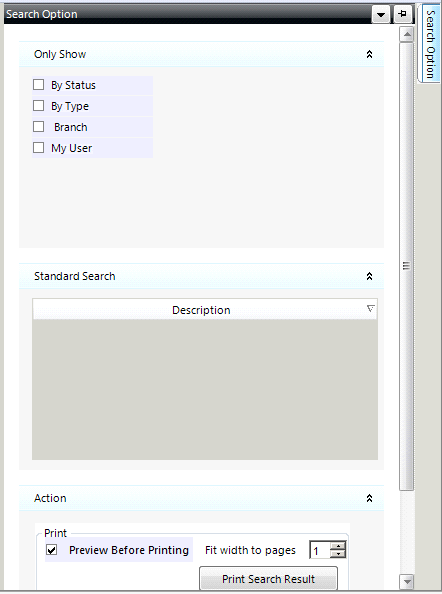Toggle the pin icon on Search Option panel
Viewport: 442px width, 594px height.
402,14
